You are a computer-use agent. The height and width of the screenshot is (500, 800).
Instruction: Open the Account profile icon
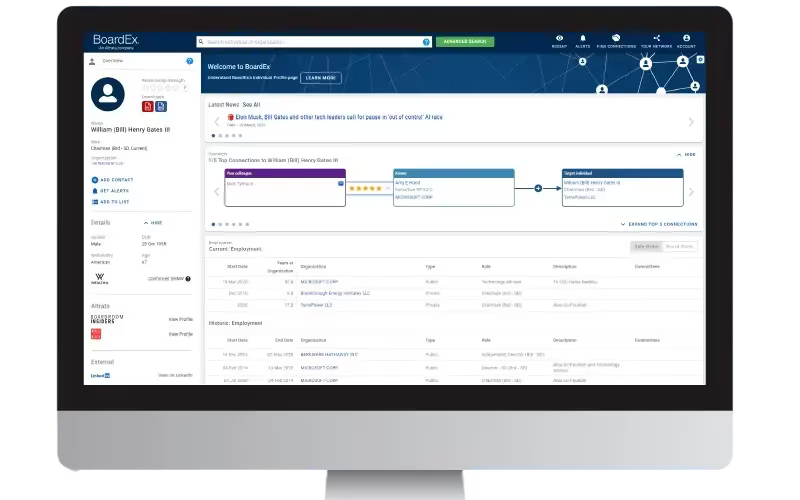tap(686, 38)
